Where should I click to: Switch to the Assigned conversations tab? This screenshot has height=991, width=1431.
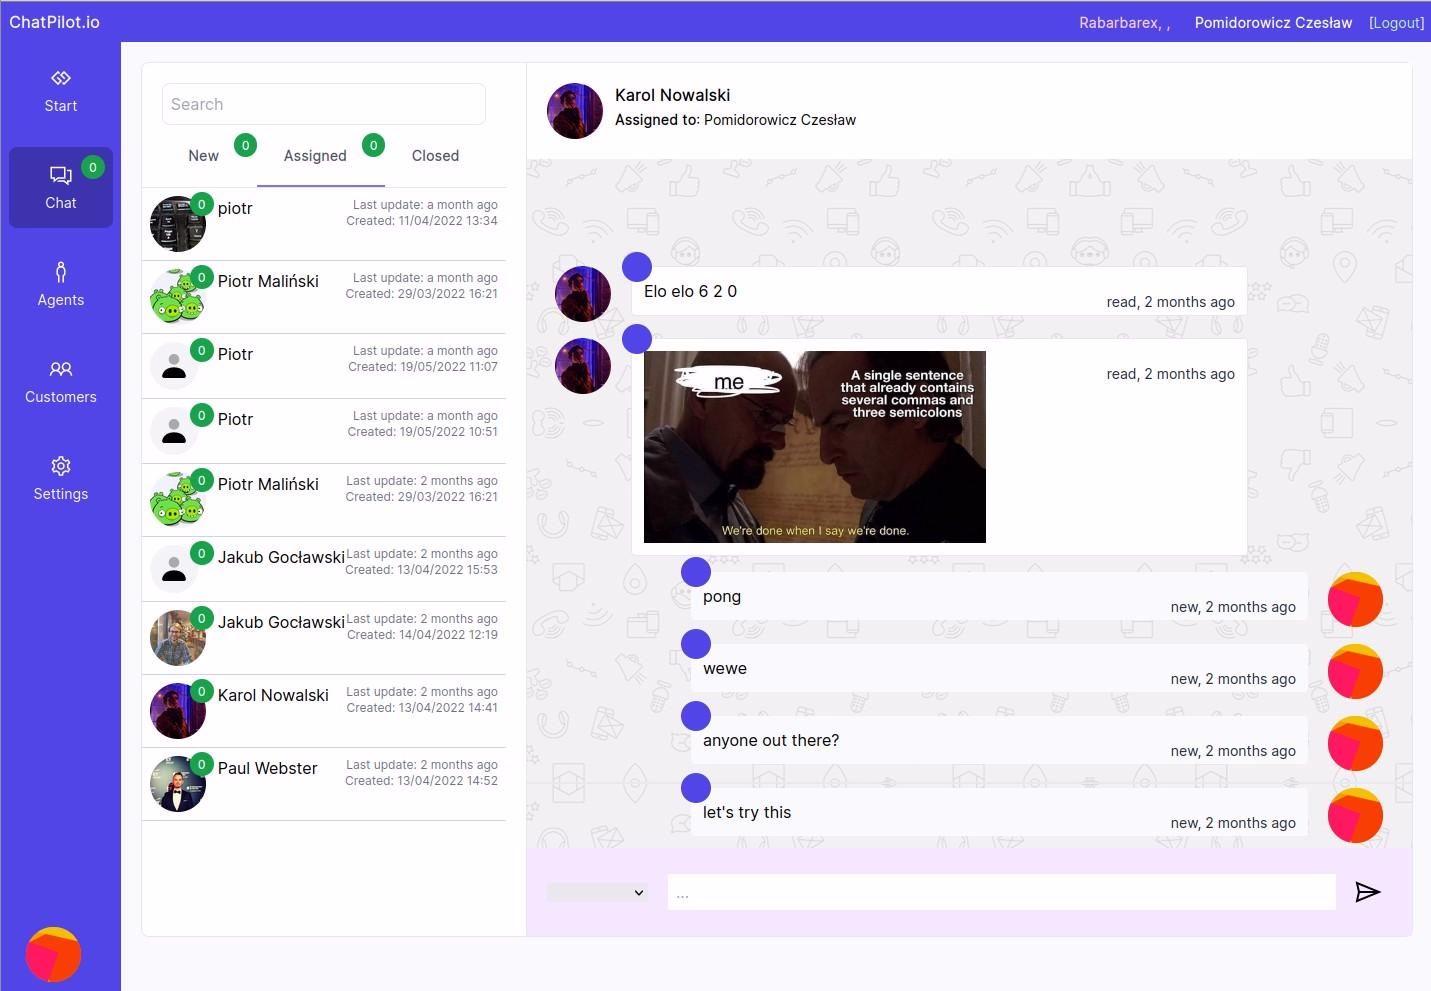point(315,156)
